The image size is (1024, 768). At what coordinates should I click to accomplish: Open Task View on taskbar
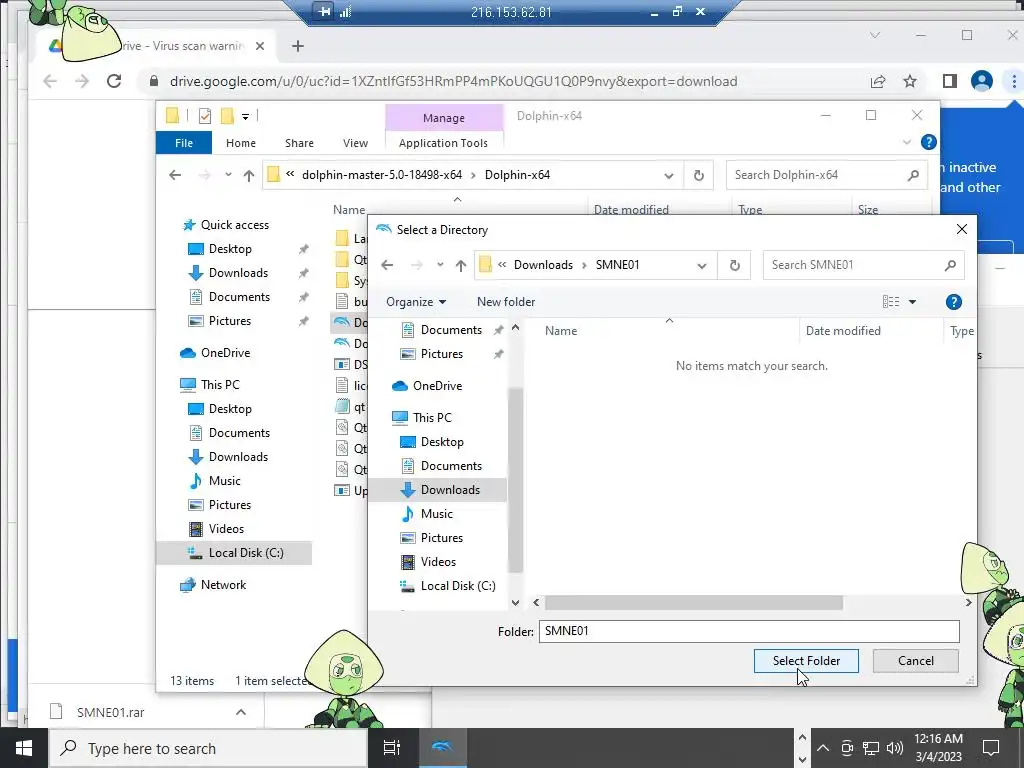point(392,748)
